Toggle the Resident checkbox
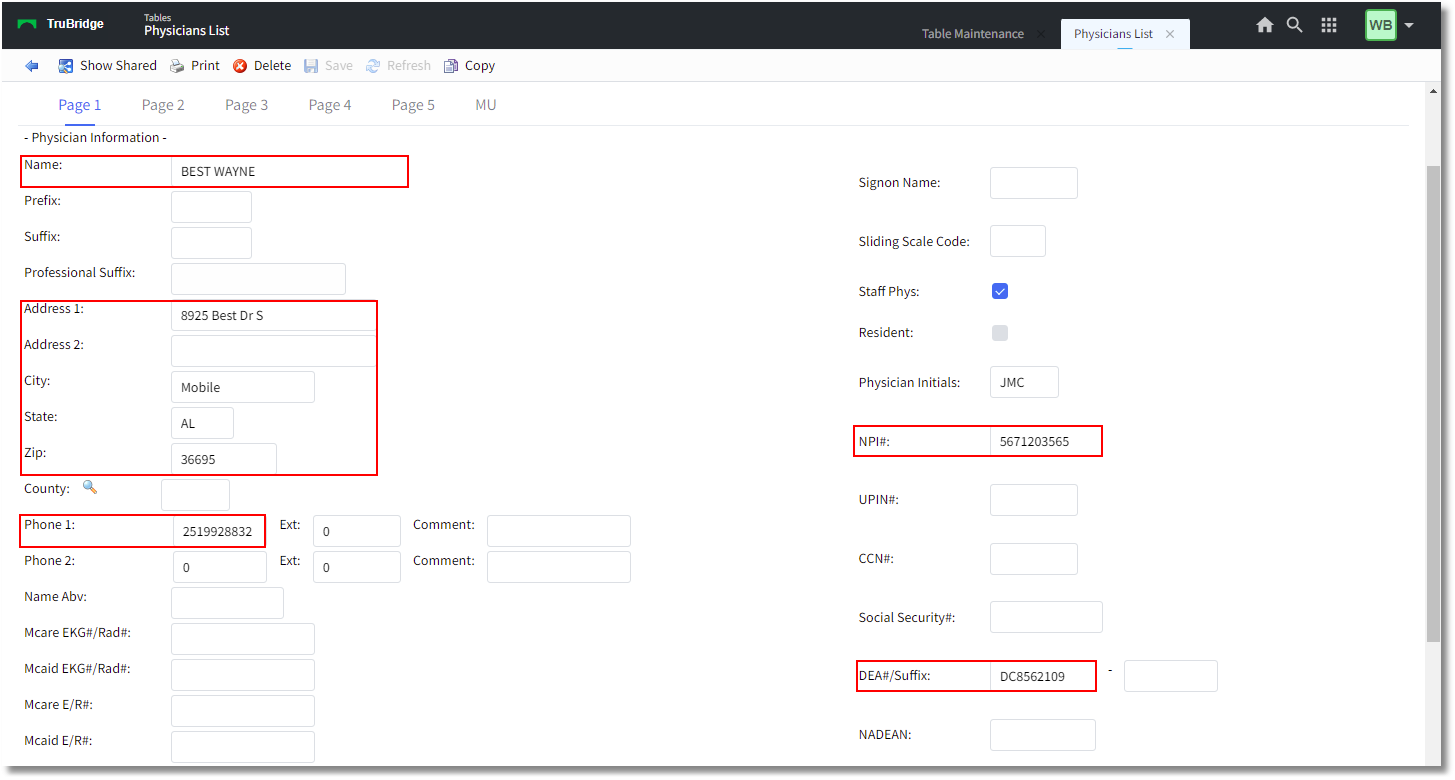Screen dimensions: 1455x780 tap(1000, 333)
